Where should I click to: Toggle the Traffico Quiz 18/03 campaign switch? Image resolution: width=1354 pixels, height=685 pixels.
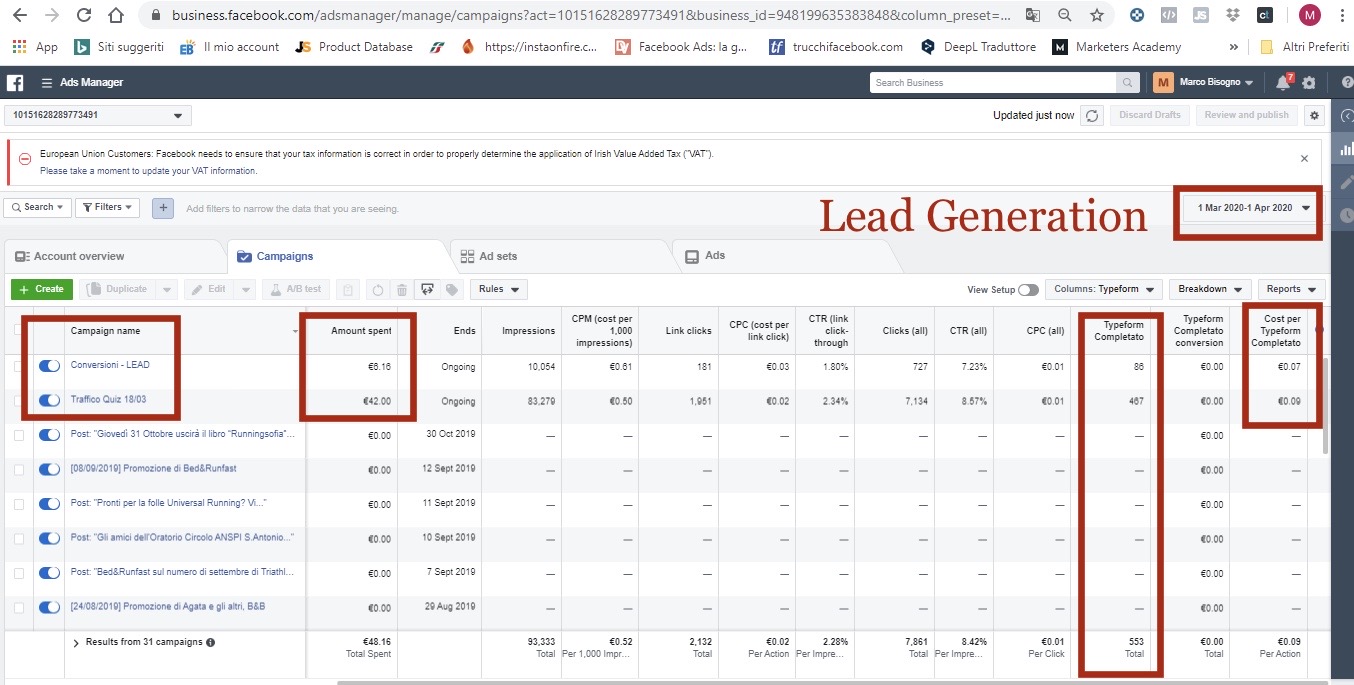(x=49, y=401)
